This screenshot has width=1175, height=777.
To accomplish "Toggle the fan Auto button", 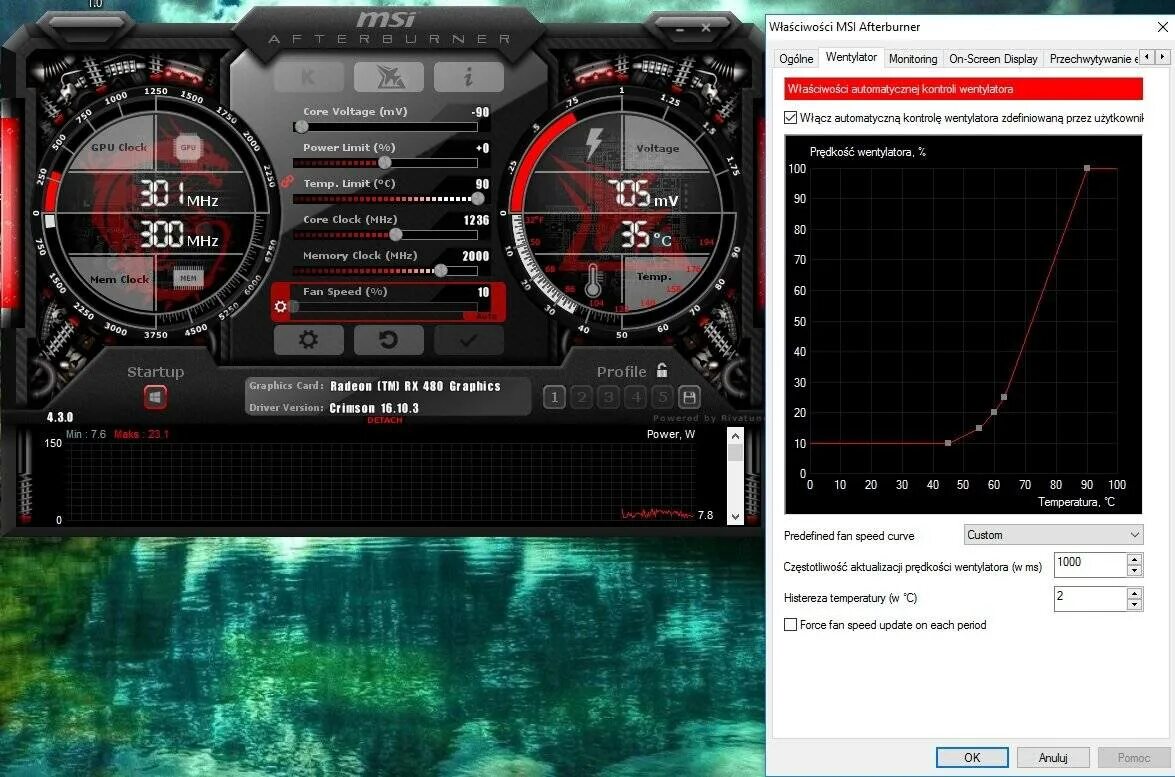I will click(487, 316).
